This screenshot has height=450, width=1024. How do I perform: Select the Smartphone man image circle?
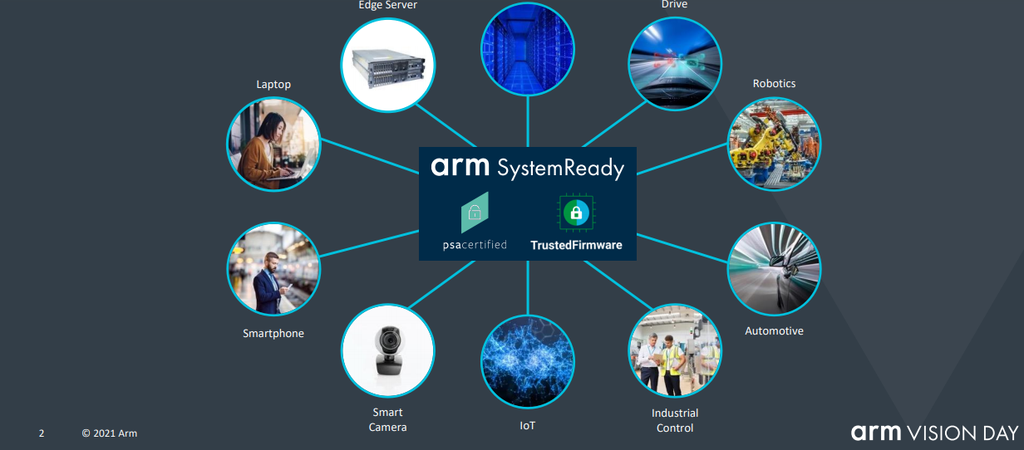(x=274, y=269)
